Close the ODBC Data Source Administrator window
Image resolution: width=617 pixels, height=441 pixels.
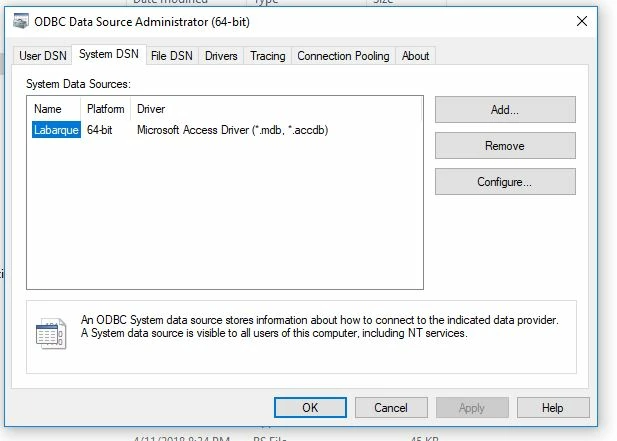tap(582, 21)
